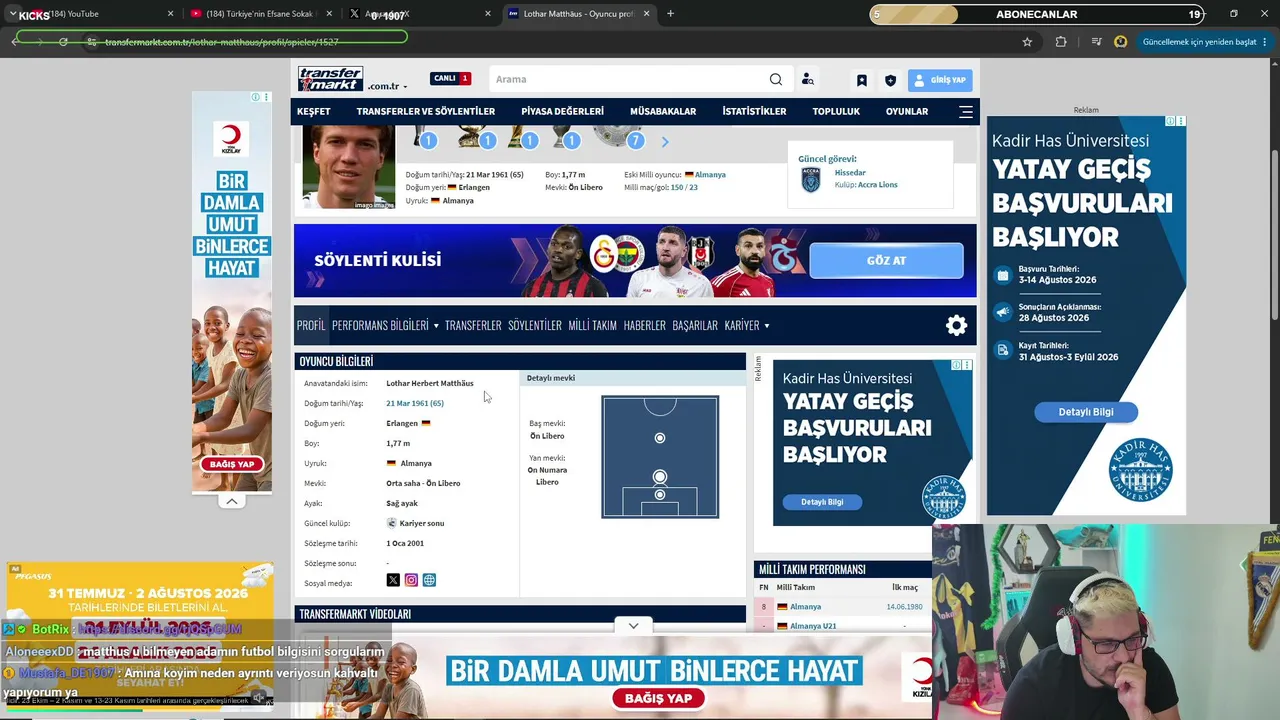Click the Transfermarkt logo
1280x720 pixels.
pyautogui.click(x=331, y=79)
